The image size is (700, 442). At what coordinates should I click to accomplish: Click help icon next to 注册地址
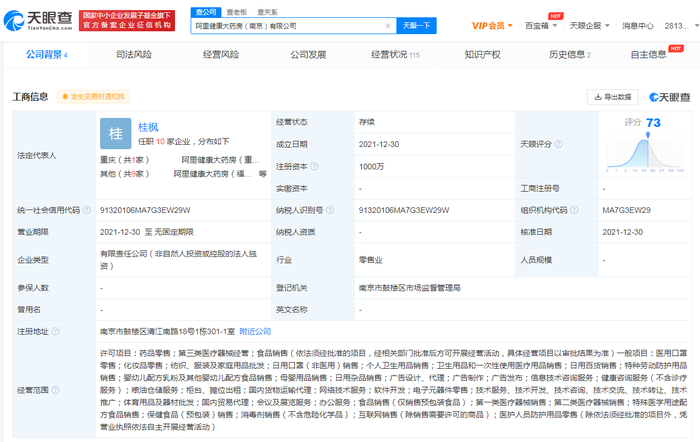[55, 331]
